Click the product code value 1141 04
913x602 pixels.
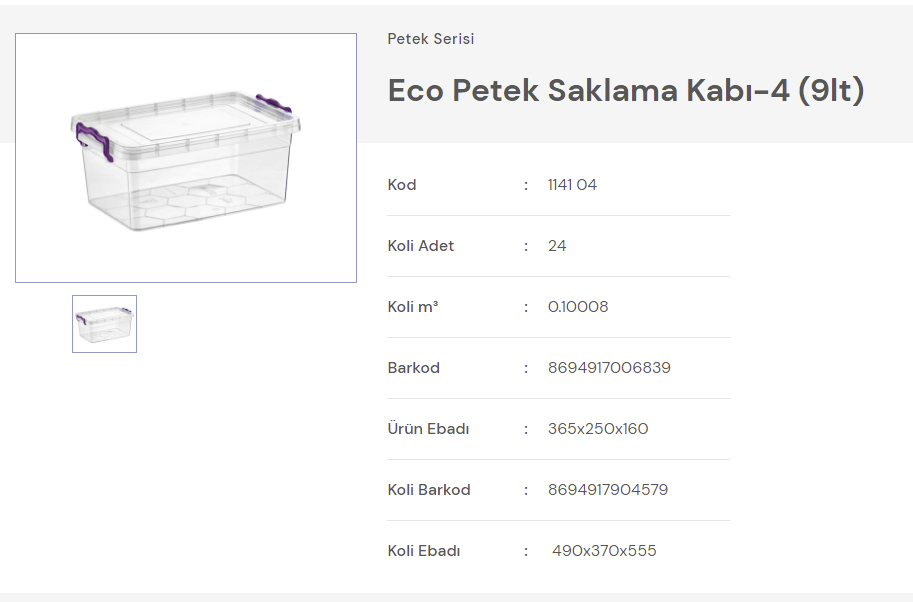click(x=572, y=185)
